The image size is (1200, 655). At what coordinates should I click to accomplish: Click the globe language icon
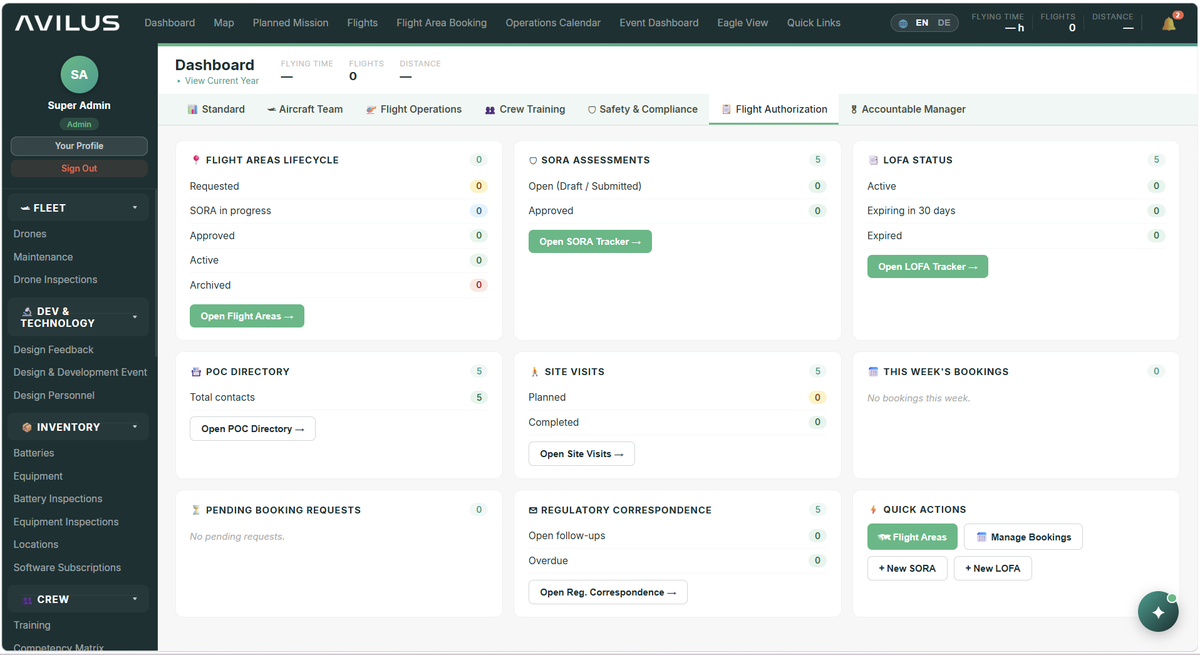click(x=903, y=23)
